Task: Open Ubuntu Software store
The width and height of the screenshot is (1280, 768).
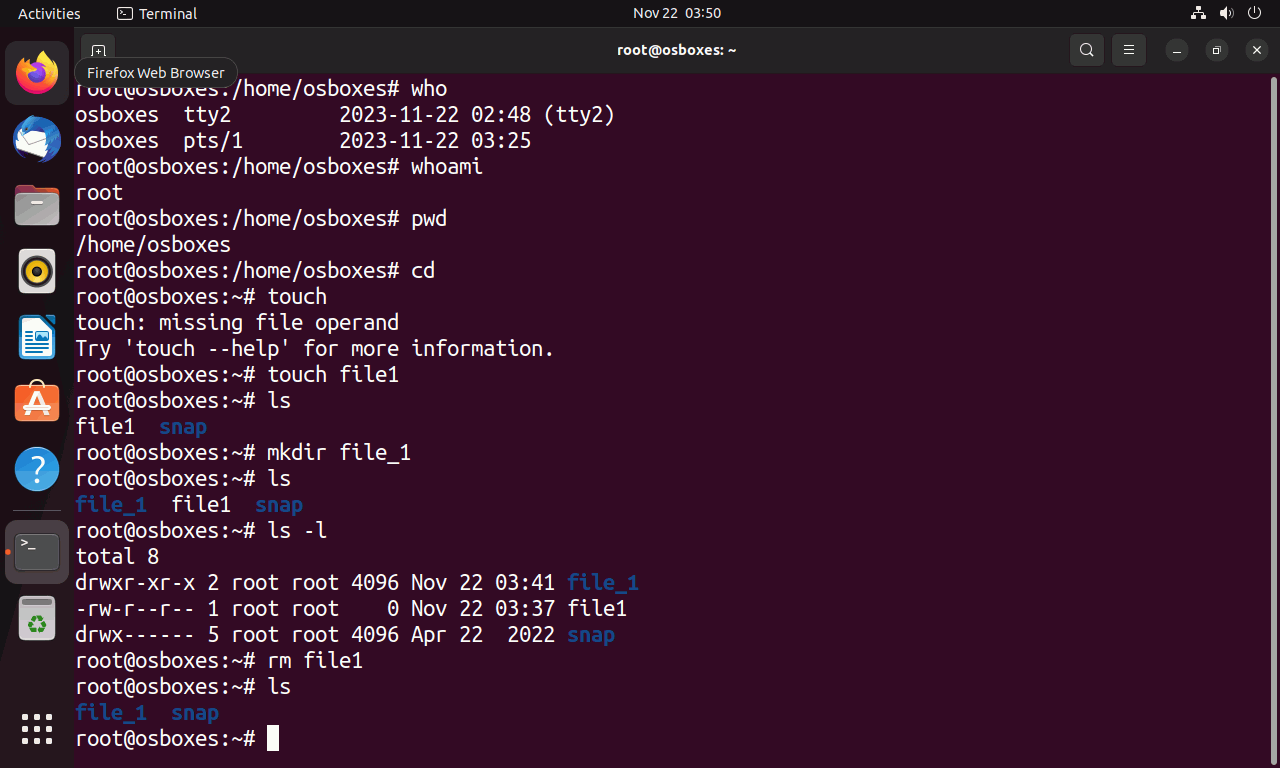Action: 37,403
